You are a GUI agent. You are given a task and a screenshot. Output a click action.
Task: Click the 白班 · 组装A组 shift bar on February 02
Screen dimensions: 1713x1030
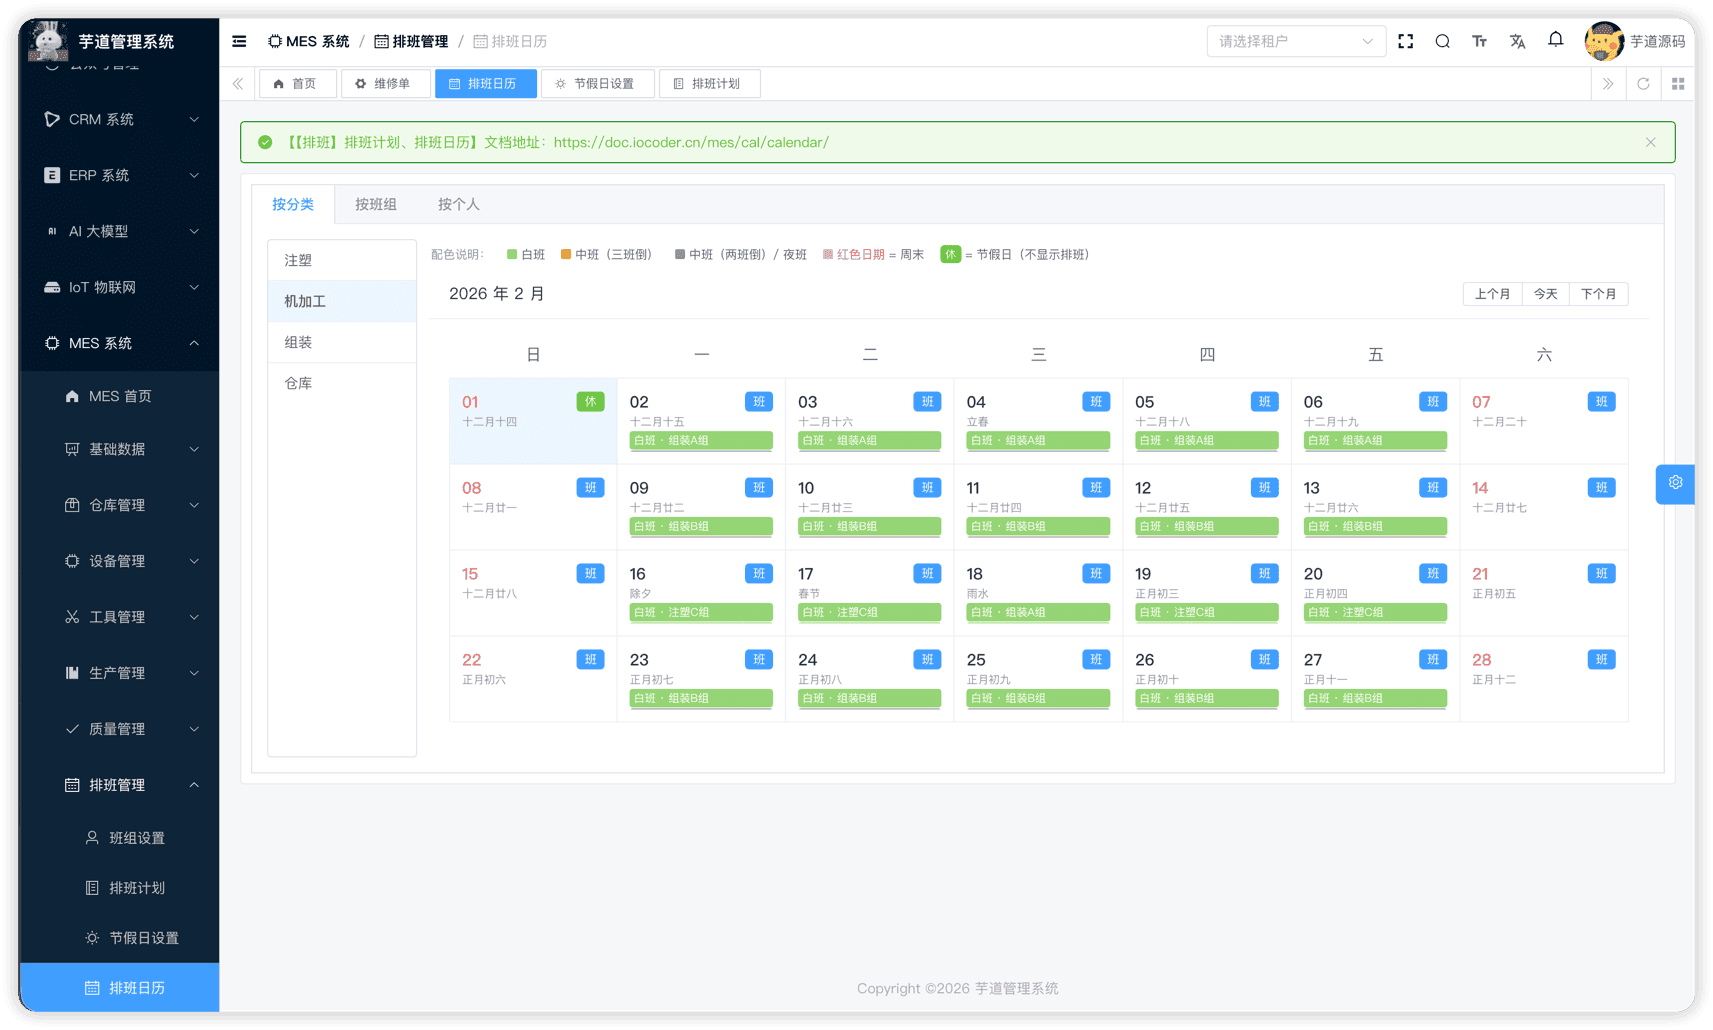pyautogui.click(x=700, y=440)
